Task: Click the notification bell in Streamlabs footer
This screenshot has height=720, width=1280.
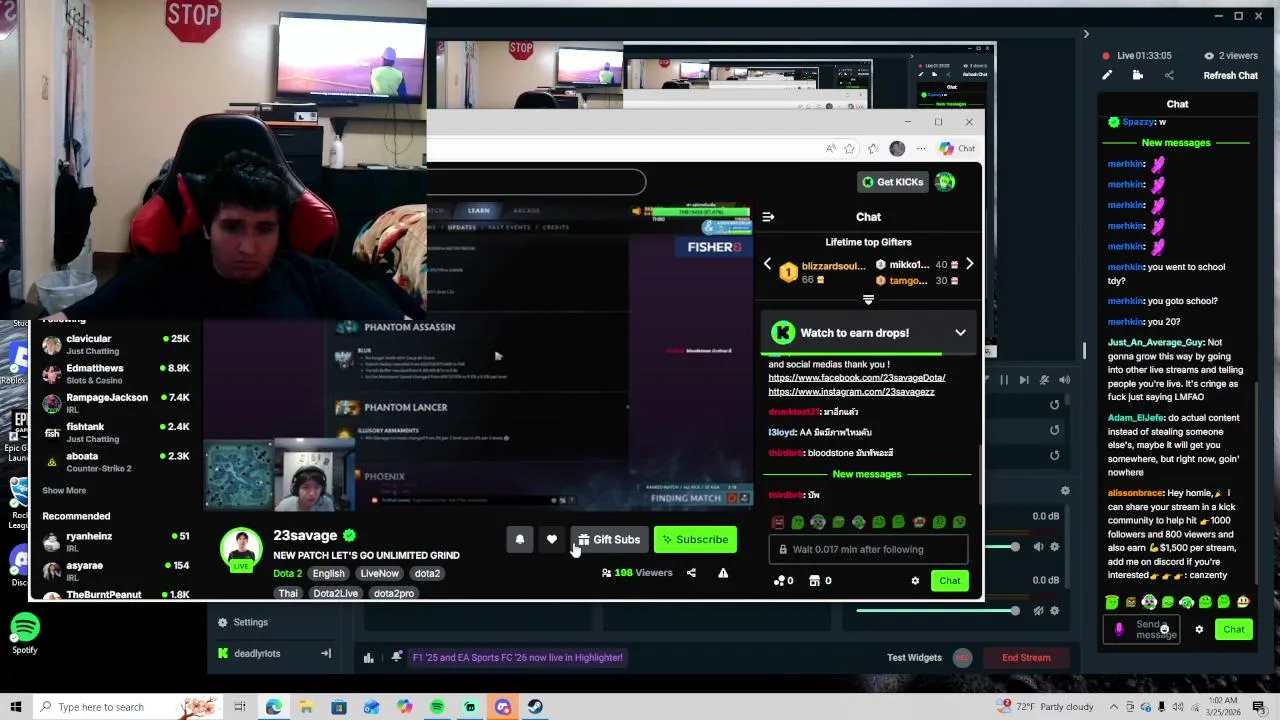Action: [397, 657]
